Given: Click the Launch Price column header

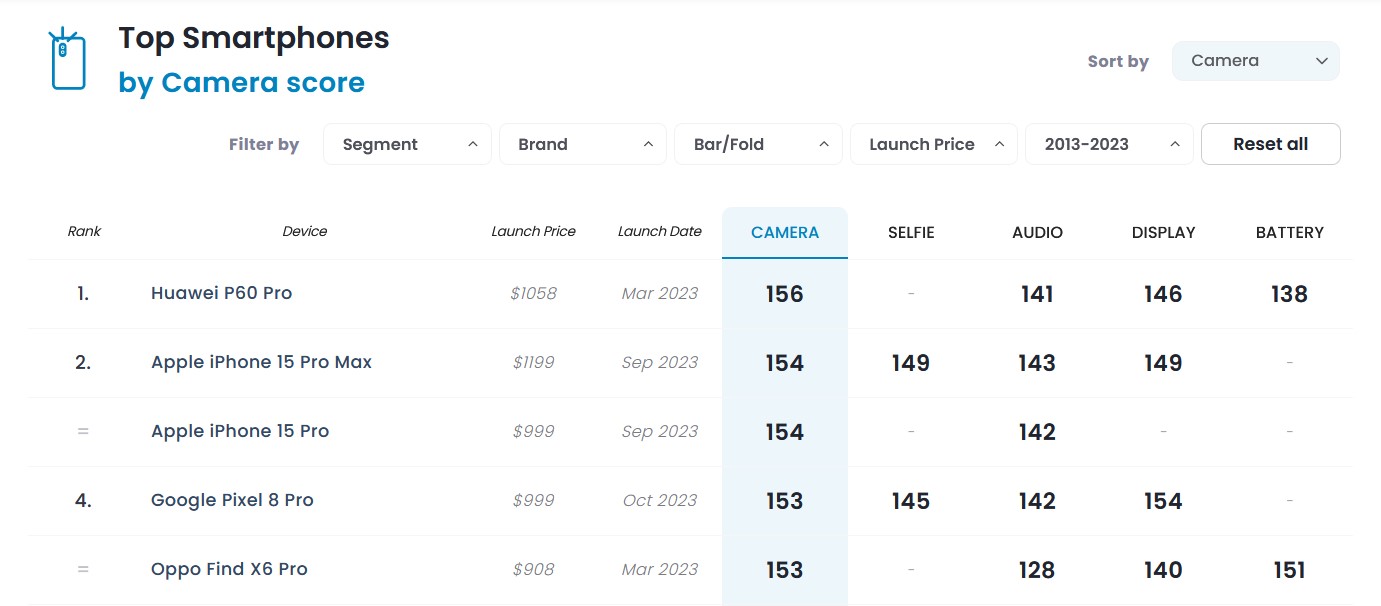Looking at the screenshot, I should point(533,231).
